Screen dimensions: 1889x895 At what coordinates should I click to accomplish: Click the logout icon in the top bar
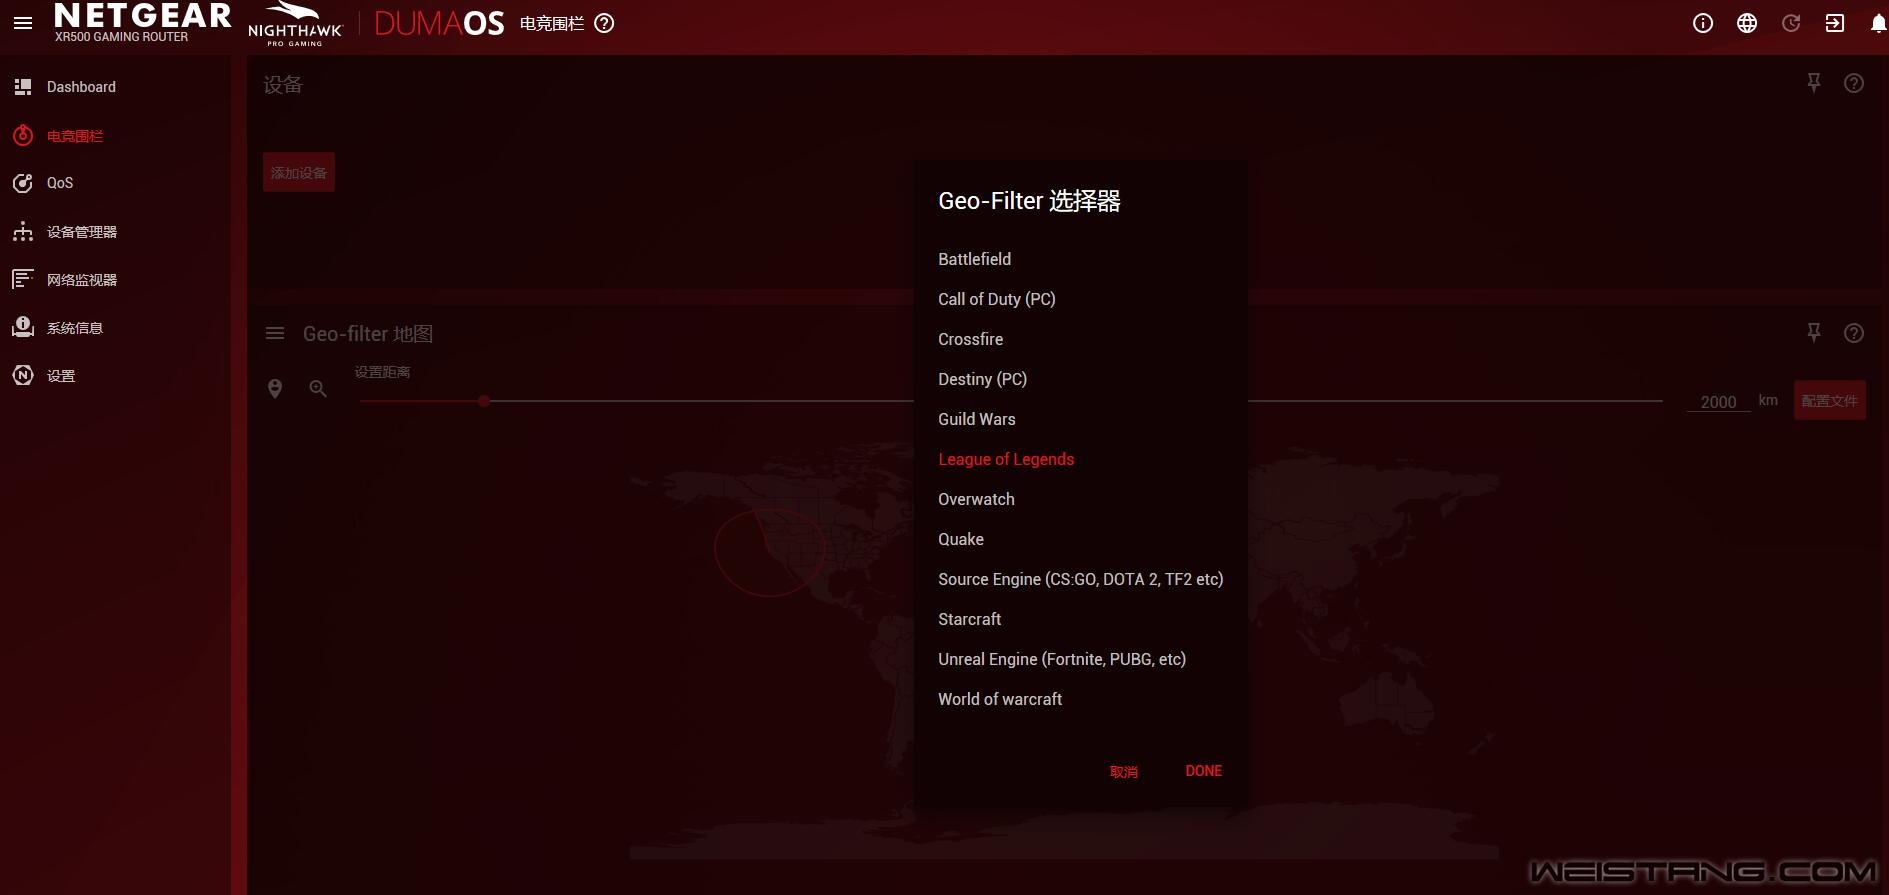(1834, 23)
